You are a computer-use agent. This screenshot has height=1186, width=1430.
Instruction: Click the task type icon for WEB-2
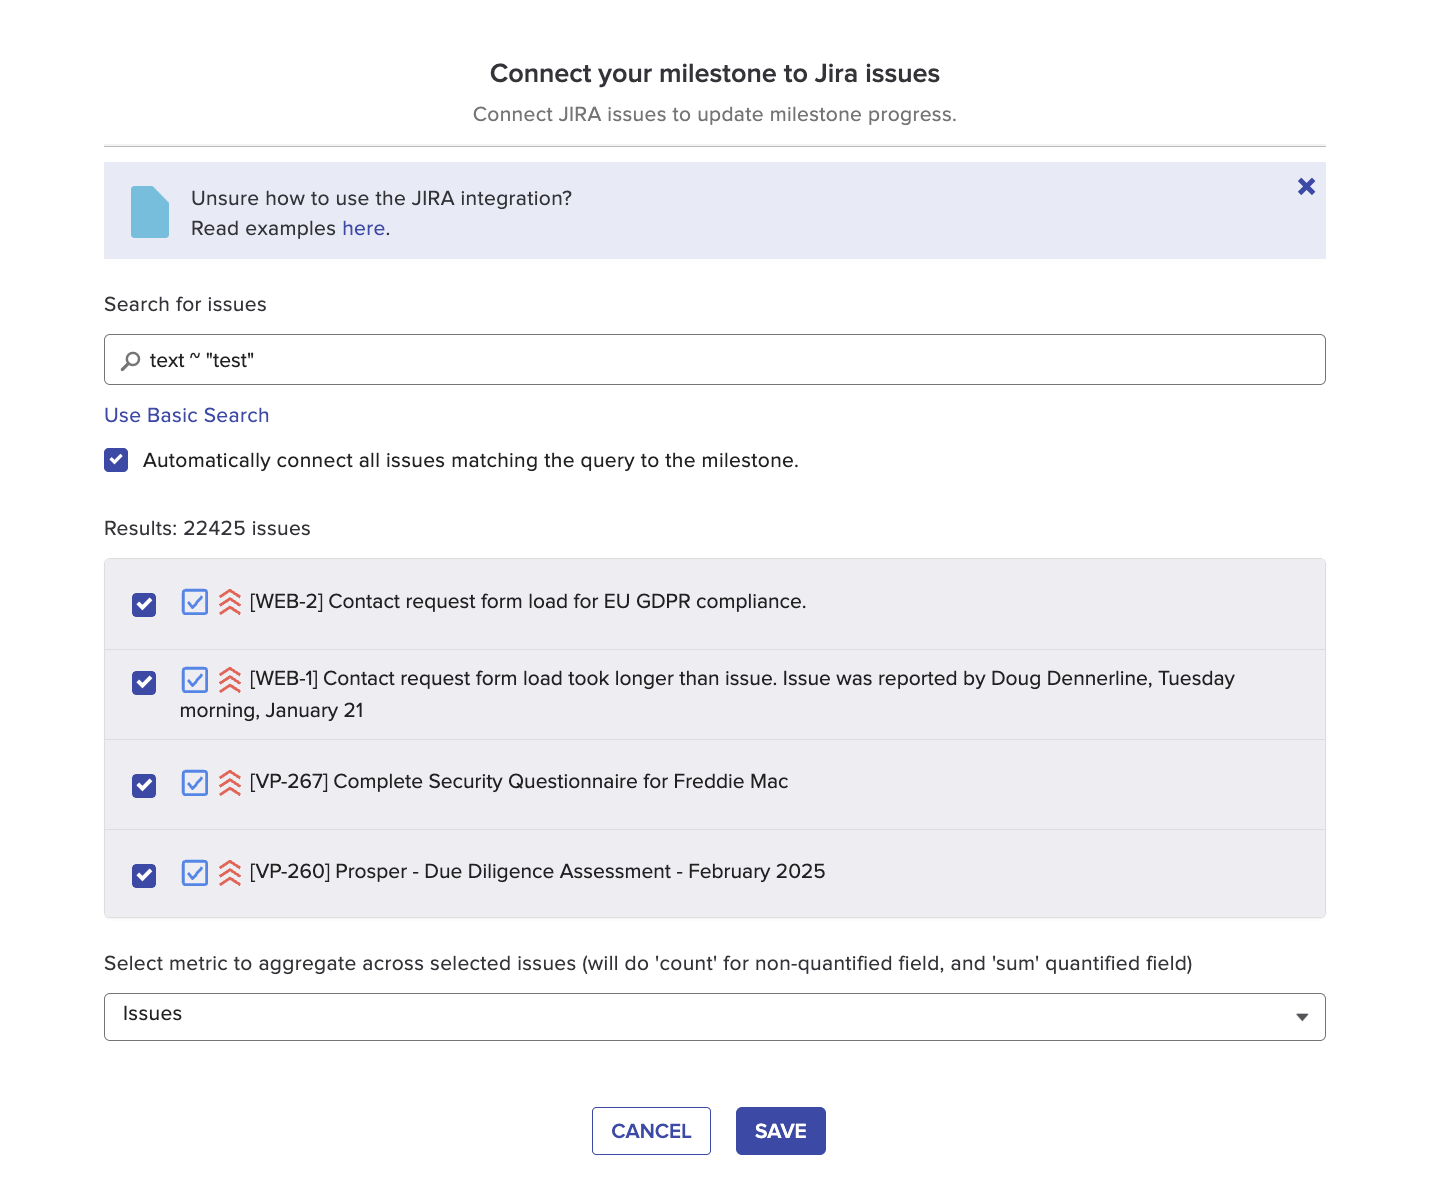click(x=195, y=602)
